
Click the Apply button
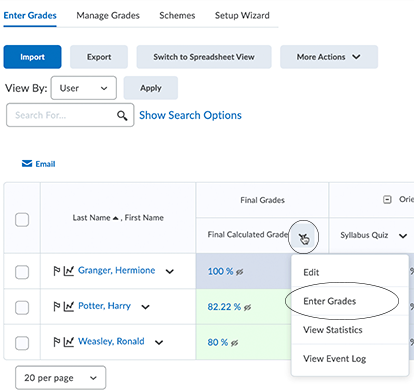click(x=151, y=88)
